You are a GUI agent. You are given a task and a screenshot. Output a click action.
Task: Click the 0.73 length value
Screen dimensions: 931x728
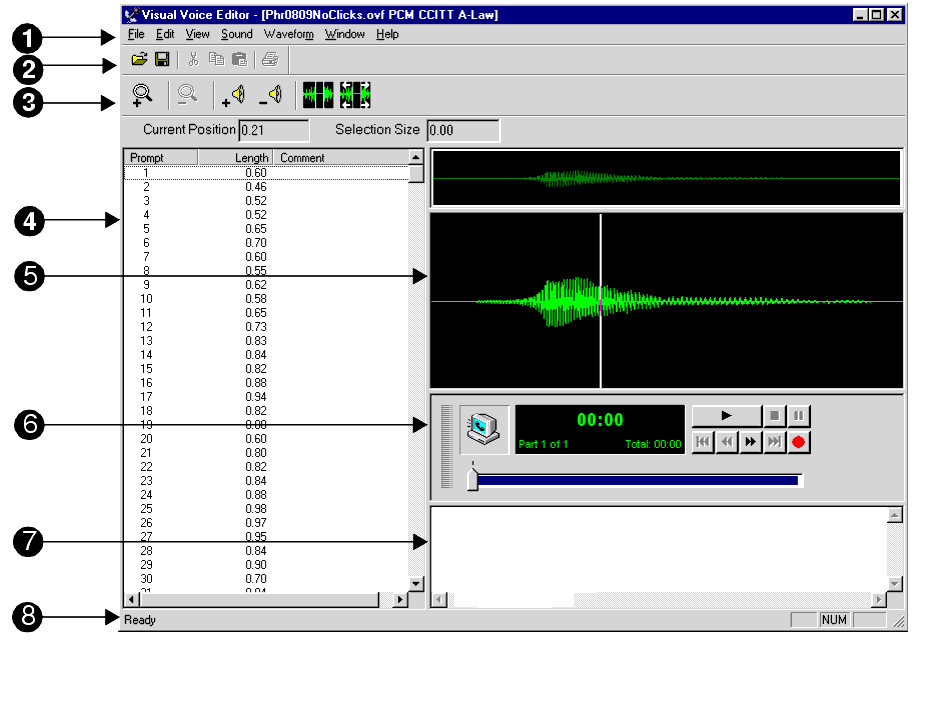(x=256, y=327)
